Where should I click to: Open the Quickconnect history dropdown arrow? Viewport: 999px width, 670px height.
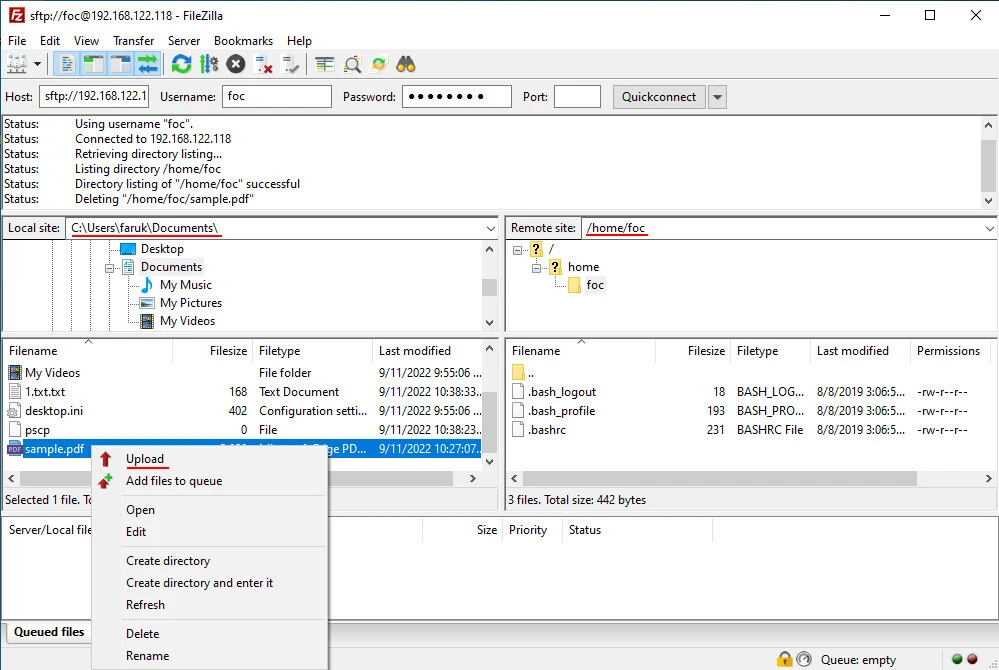click(717, 97)
